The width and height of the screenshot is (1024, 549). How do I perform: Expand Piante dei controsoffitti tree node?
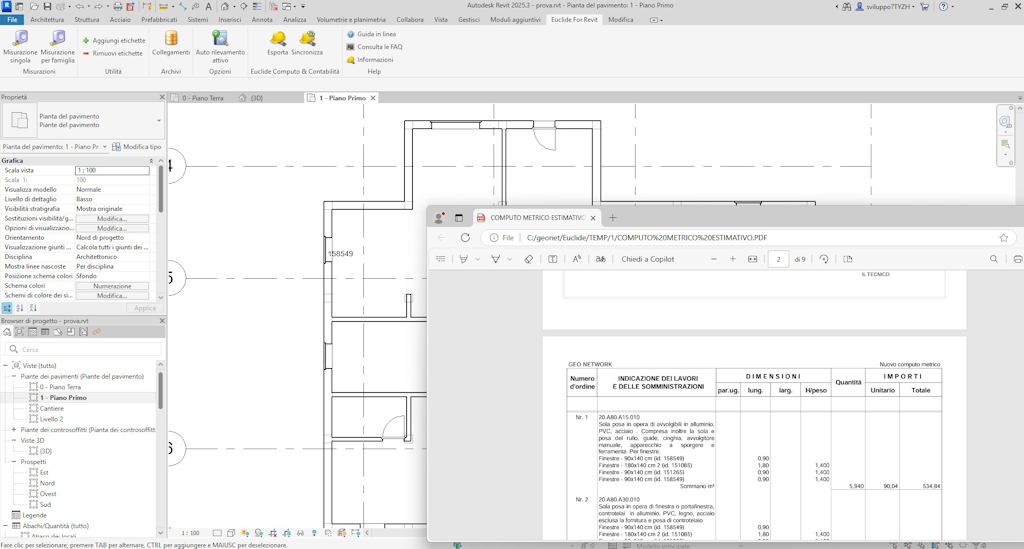[14, 430]
